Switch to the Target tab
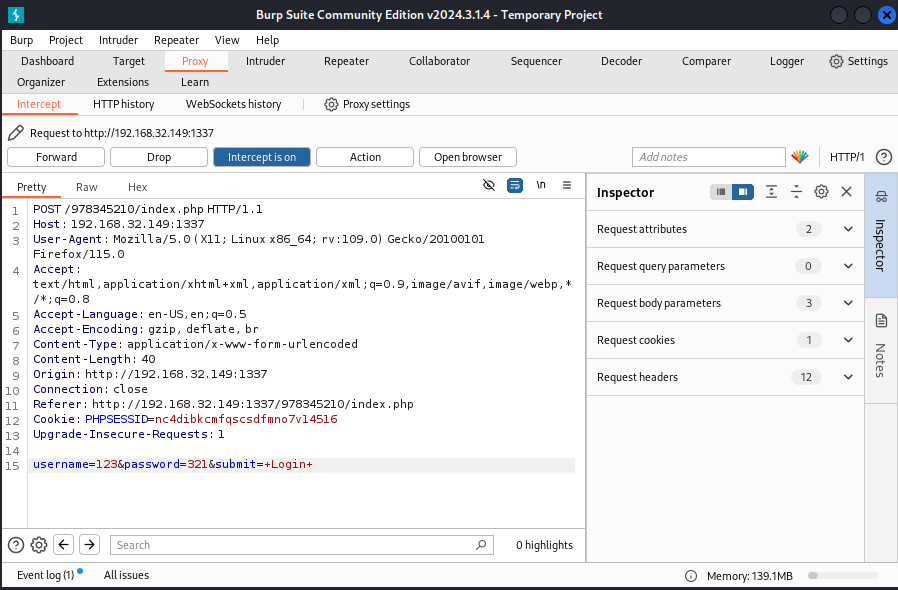Image resolution: width=898 pixels, height=590 pixels. [129, 61]
